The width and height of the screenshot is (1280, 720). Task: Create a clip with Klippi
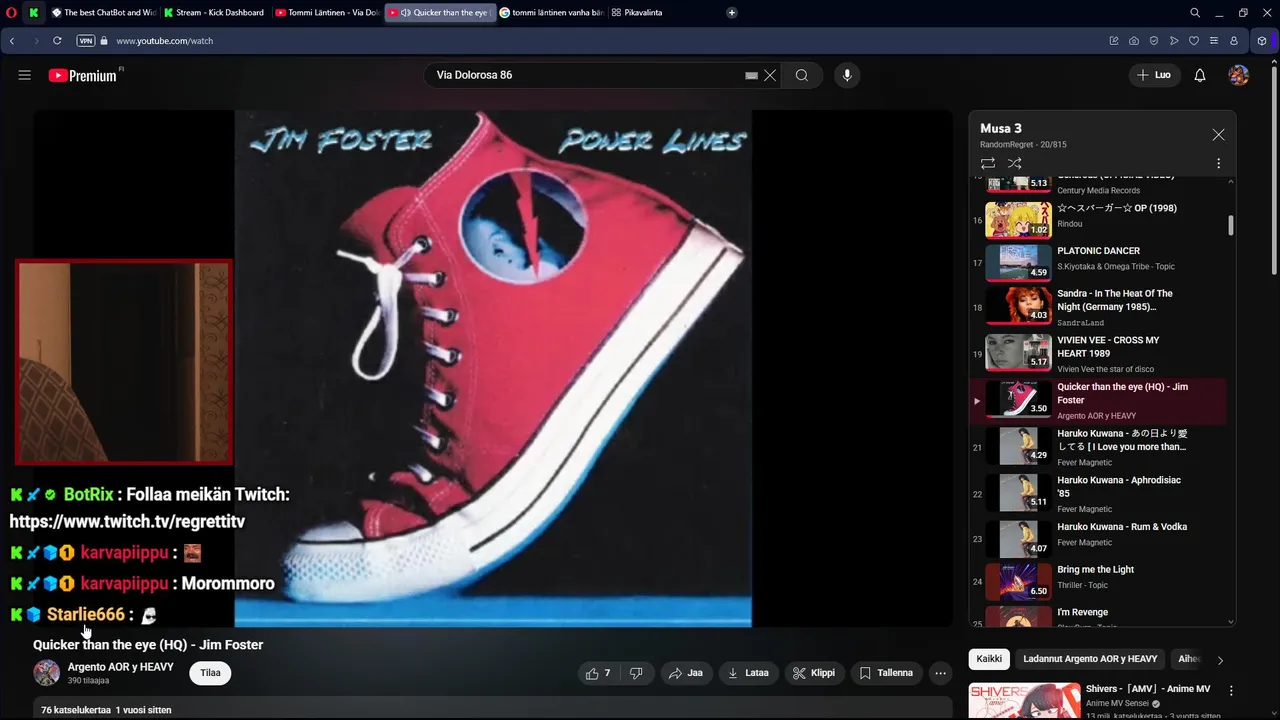[813, 673]
